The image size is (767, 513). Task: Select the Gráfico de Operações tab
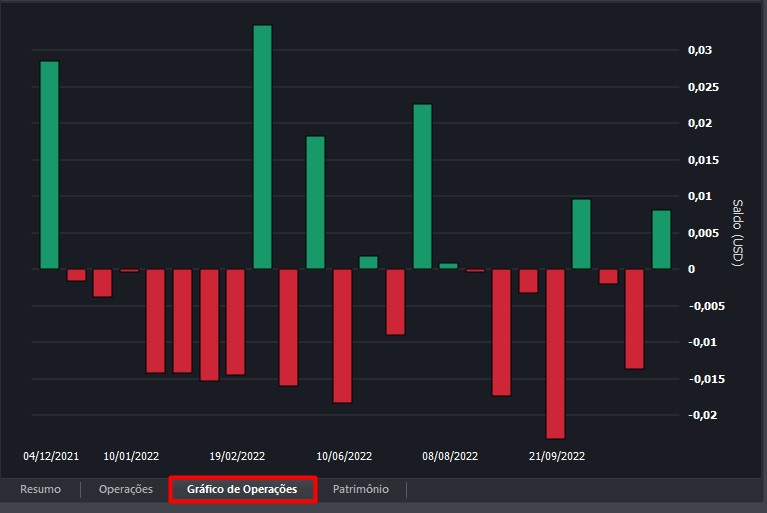[242, 489]
